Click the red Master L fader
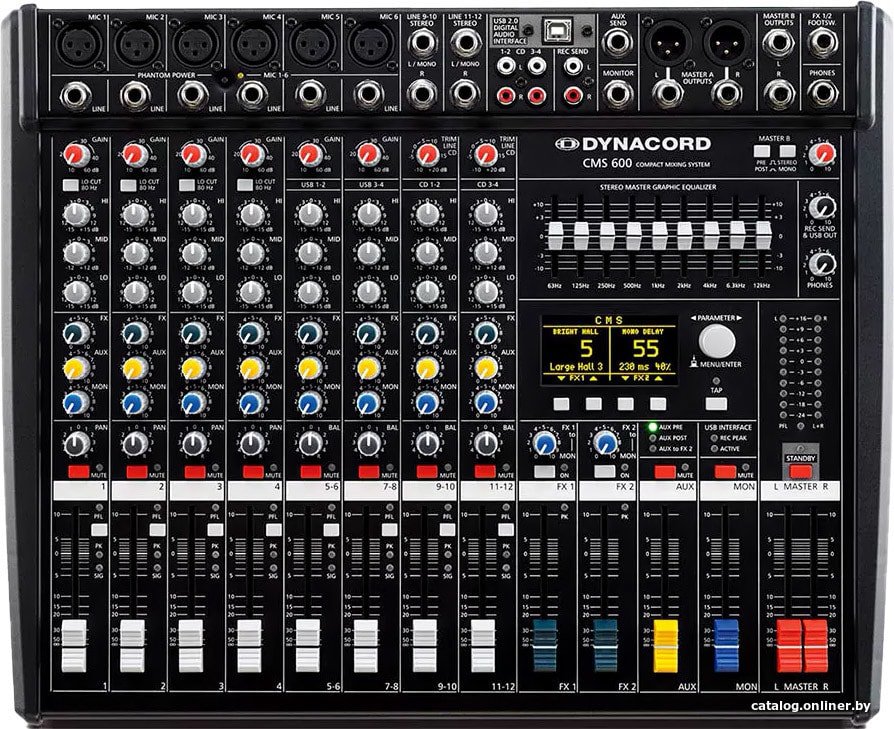This screenshot has width=894, height=729. [789, 645]
